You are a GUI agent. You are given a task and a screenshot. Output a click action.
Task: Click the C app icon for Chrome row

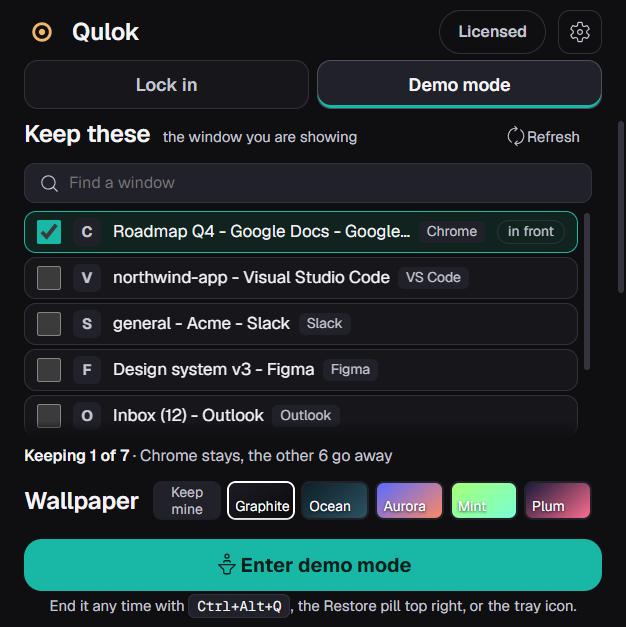87,232
